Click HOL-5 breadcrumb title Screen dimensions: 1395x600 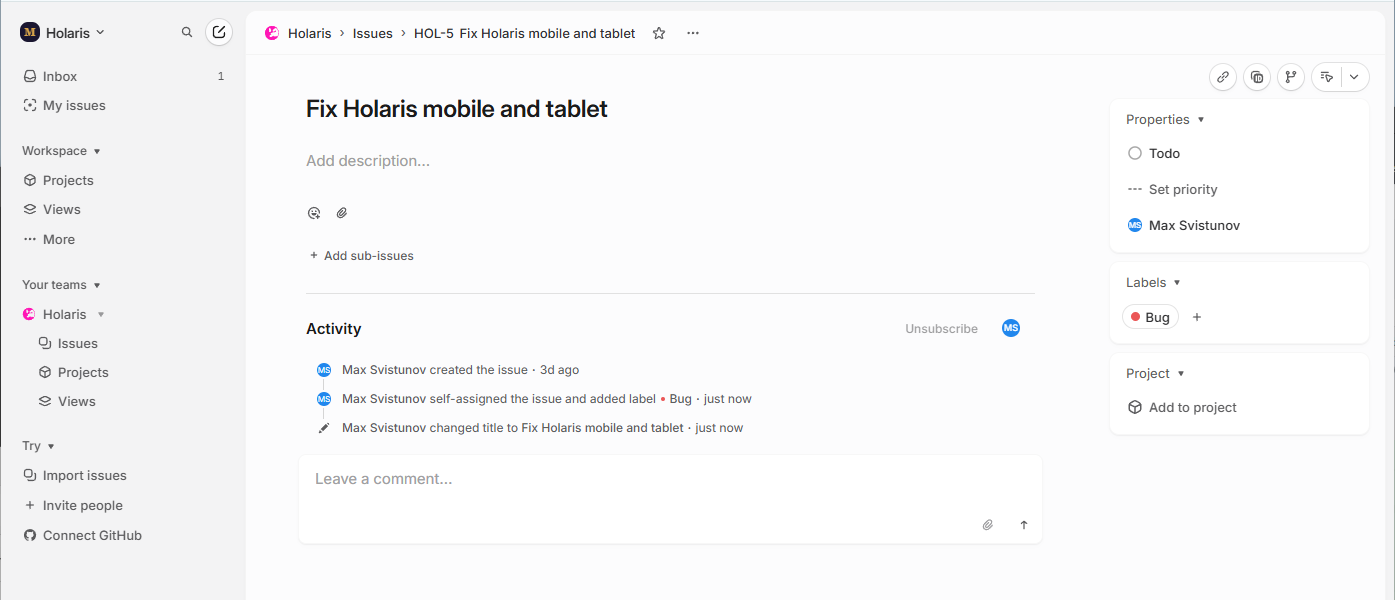[x=525, y=33]
